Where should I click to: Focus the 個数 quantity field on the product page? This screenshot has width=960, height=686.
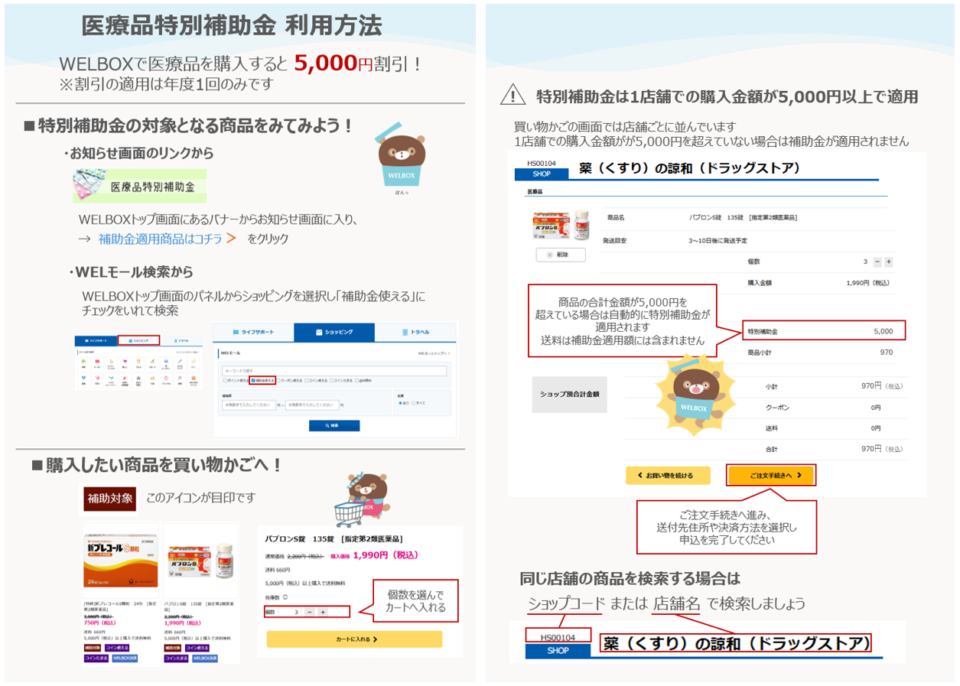pos(288,612)
